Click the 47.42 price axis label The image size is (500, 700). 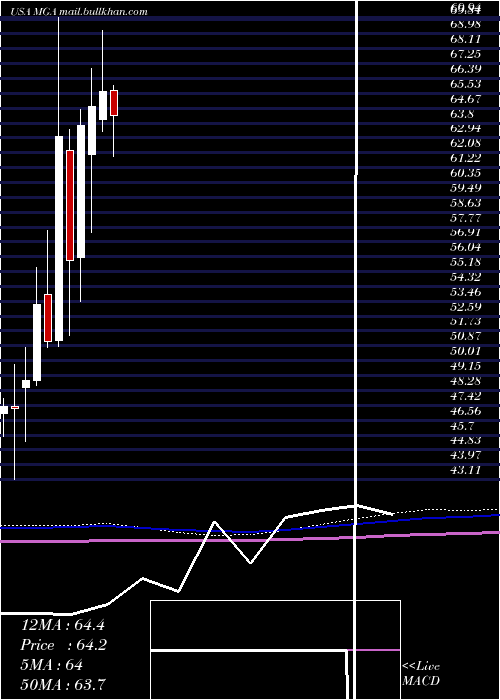point(466,396)
